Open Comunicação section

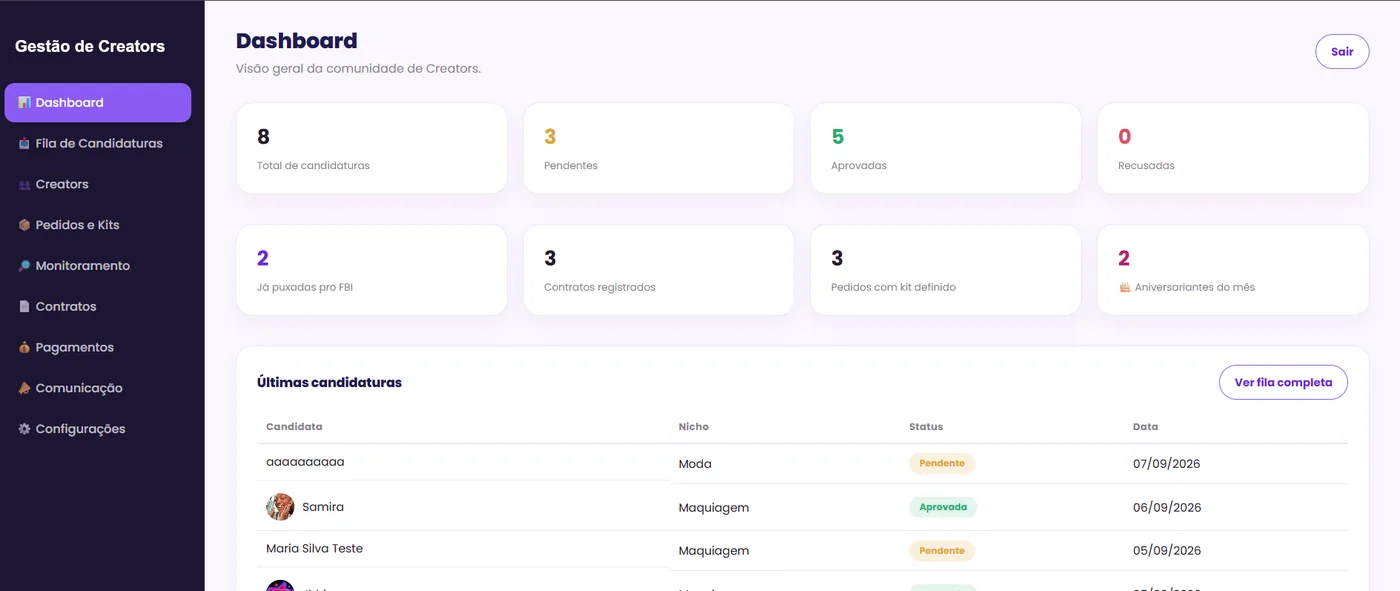98,388
